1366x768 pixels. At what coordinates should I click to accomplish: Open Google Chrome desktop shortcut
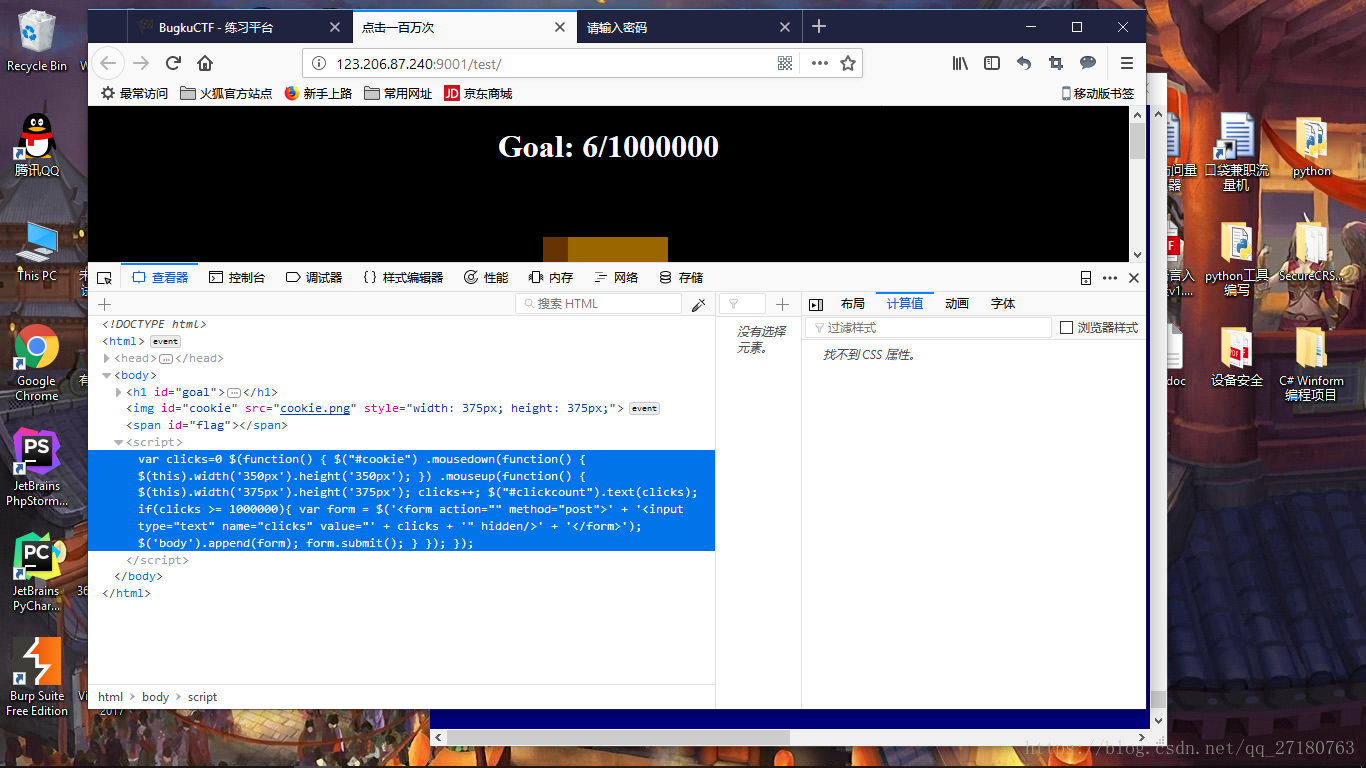(x=36, y=362)
